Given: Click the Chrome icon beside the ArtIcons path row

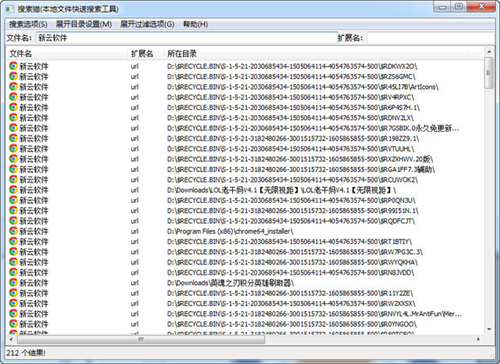Looking at the screenshot, I should point(13,87).
